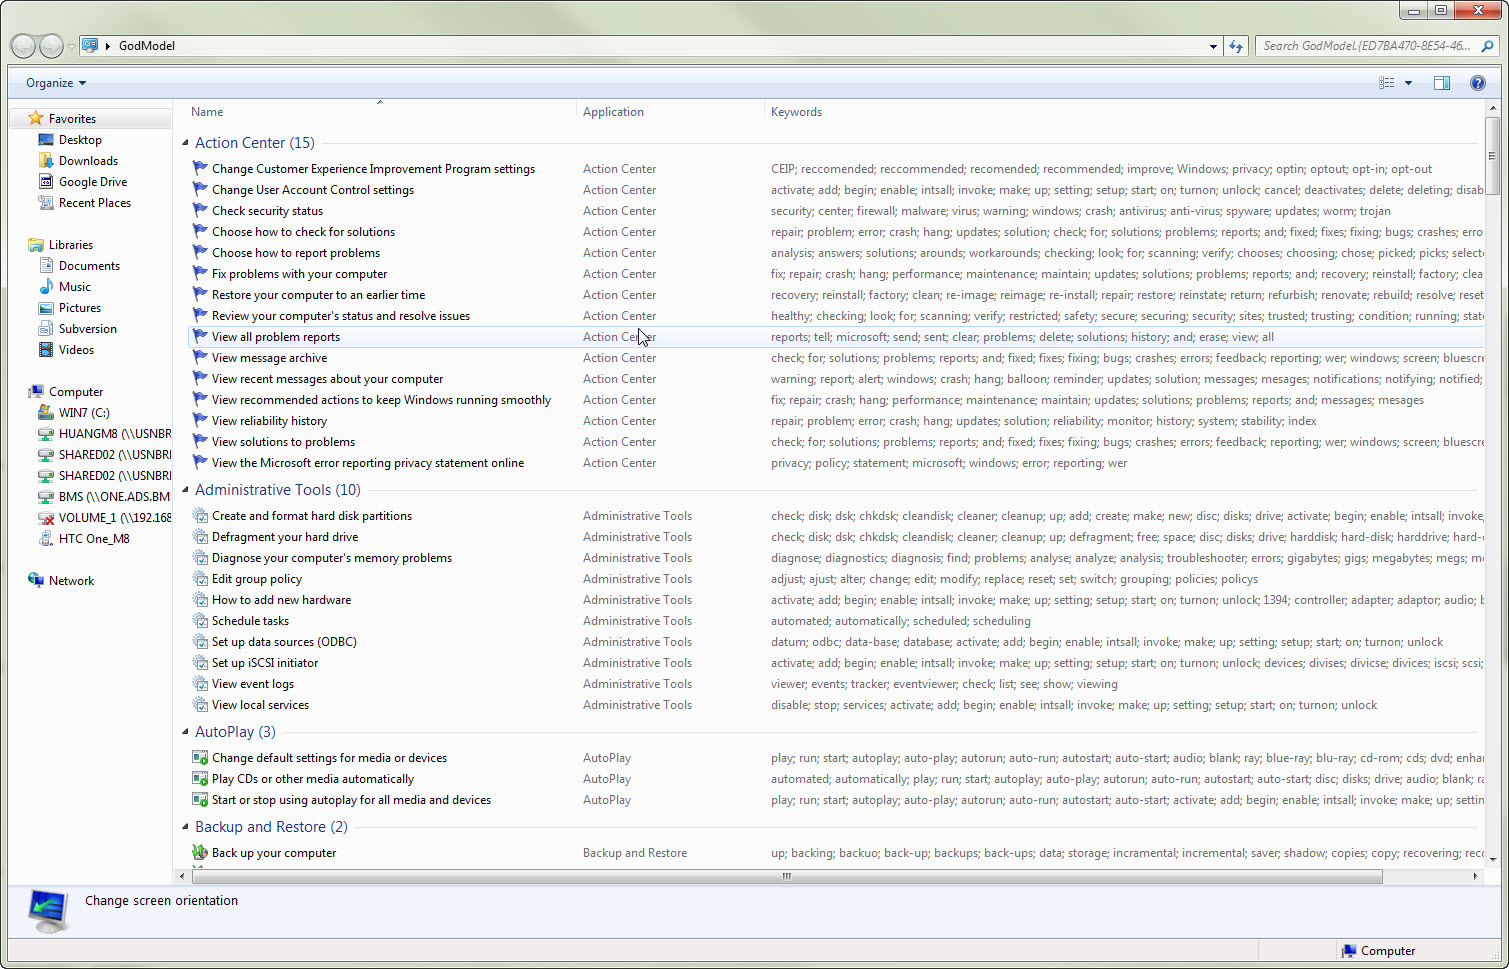The height and width of the screenshot is (969, 1509).
Task: Open the Help question mark icon
Action: (1477, 83)
